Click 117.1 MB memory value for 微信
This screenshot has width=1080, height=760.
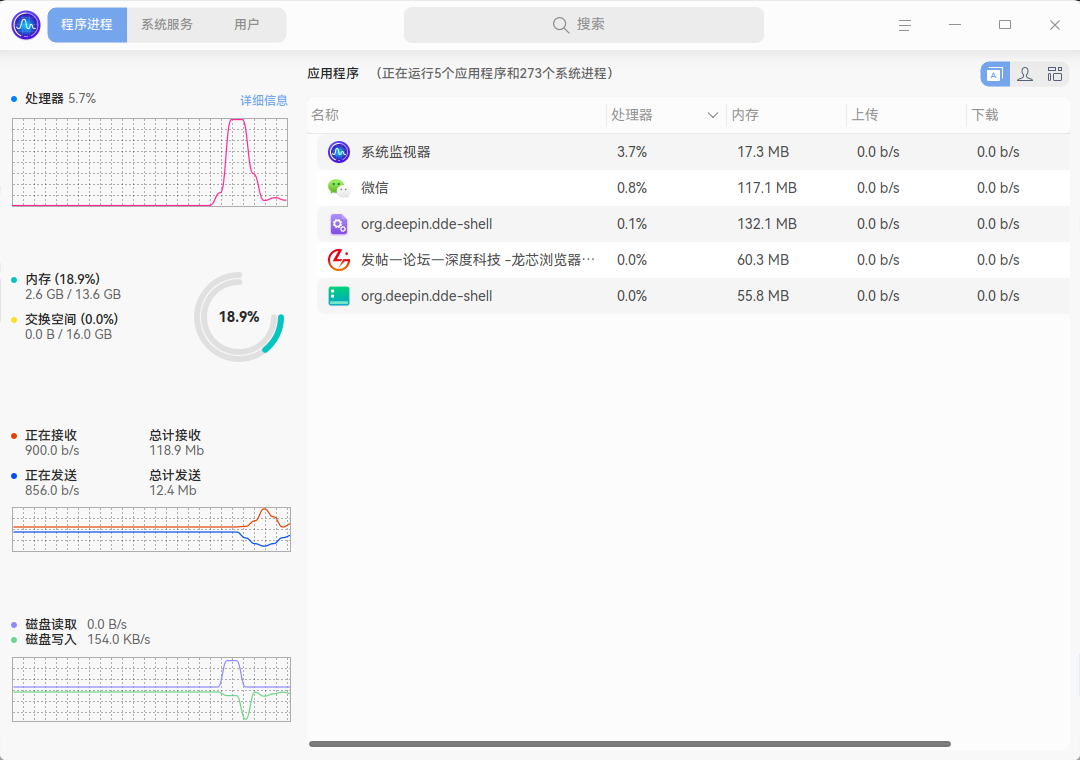767,187
